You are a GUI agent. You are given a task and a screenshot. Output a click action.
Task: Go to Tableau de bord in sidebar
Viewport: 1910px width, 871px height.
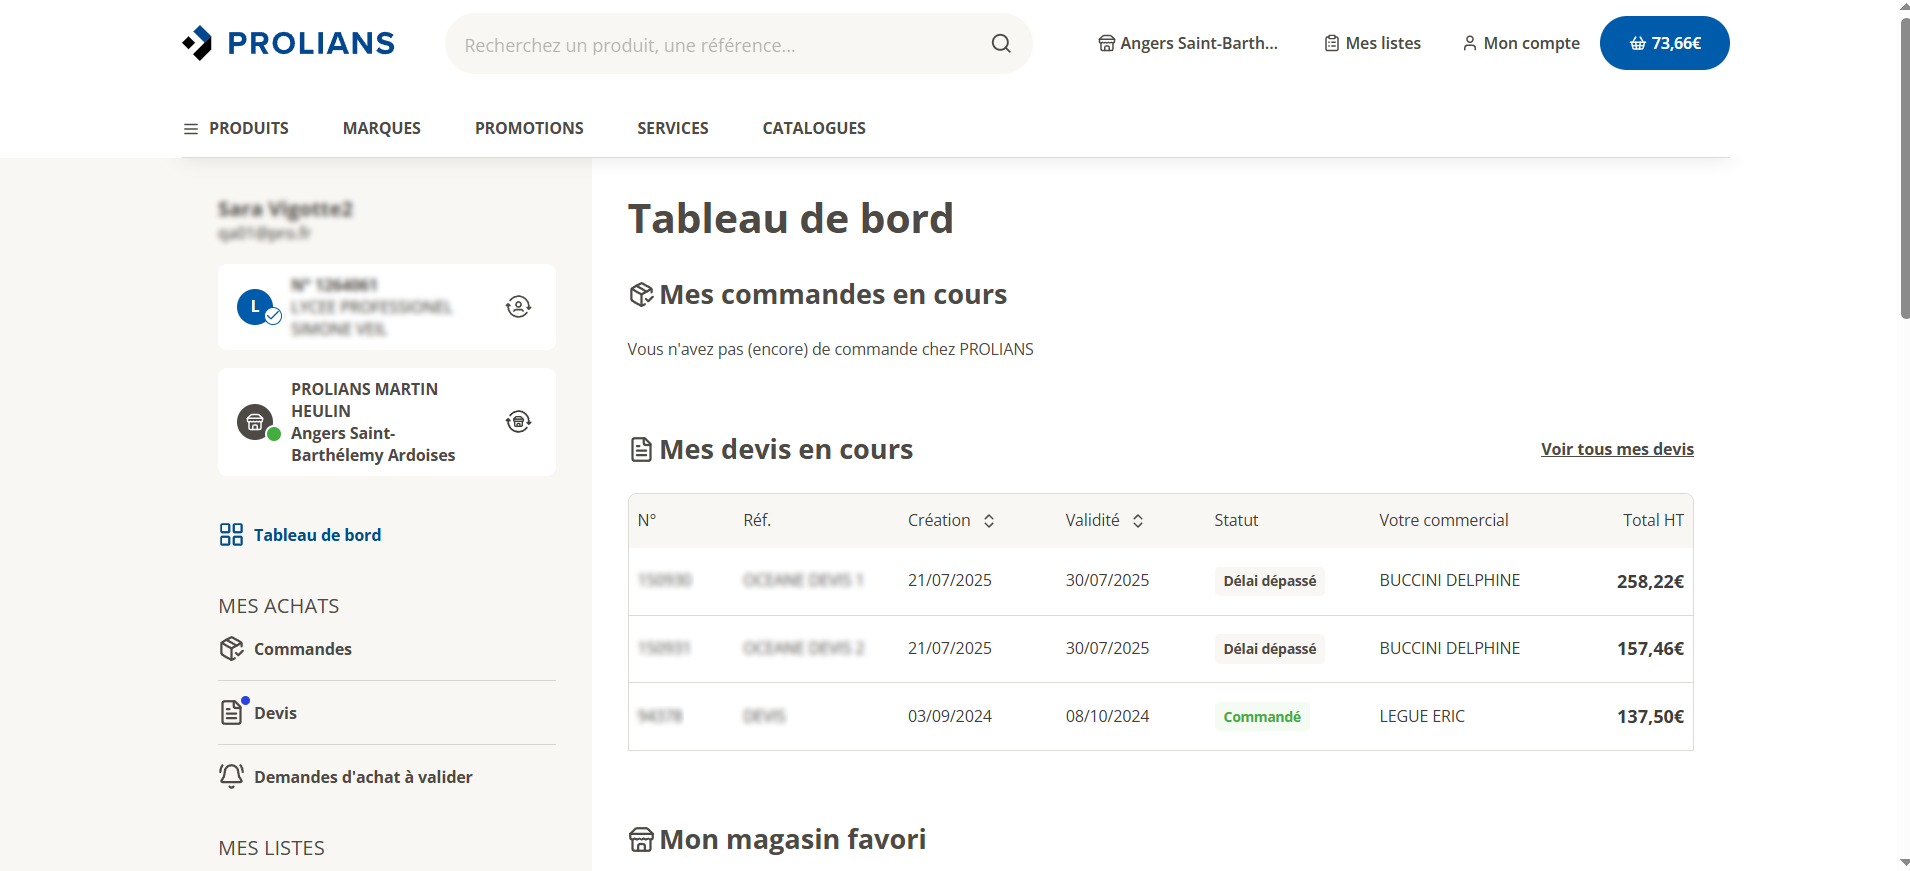[317, 535]
